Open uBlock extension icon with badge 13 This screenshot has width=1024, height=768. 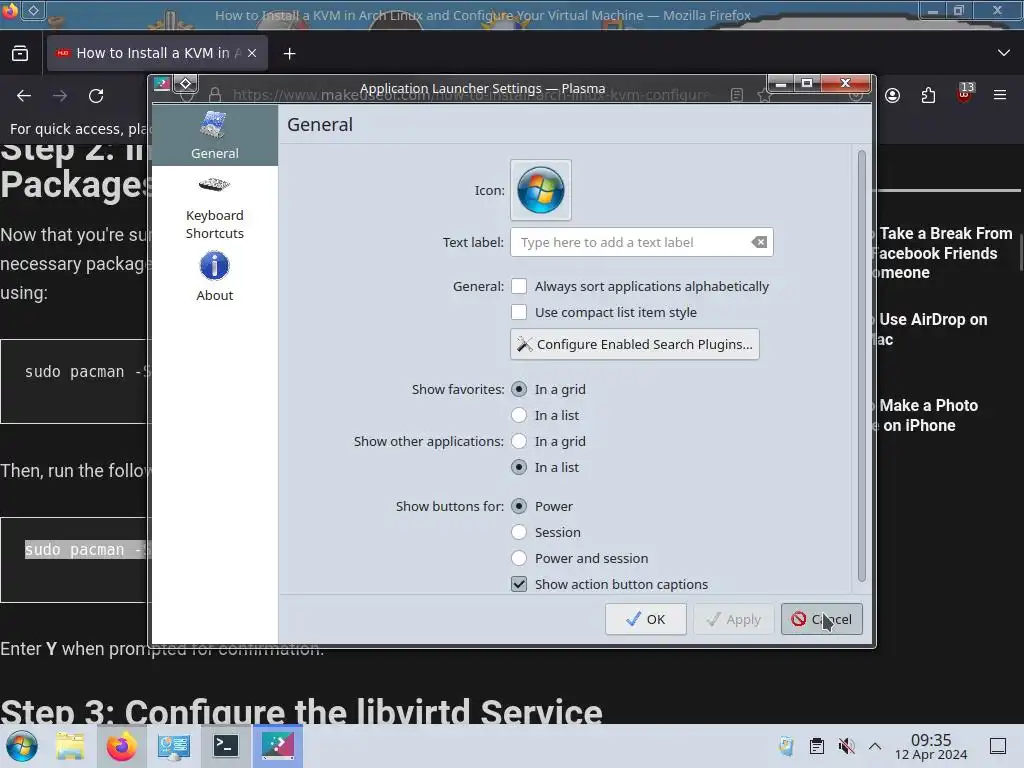965,93
